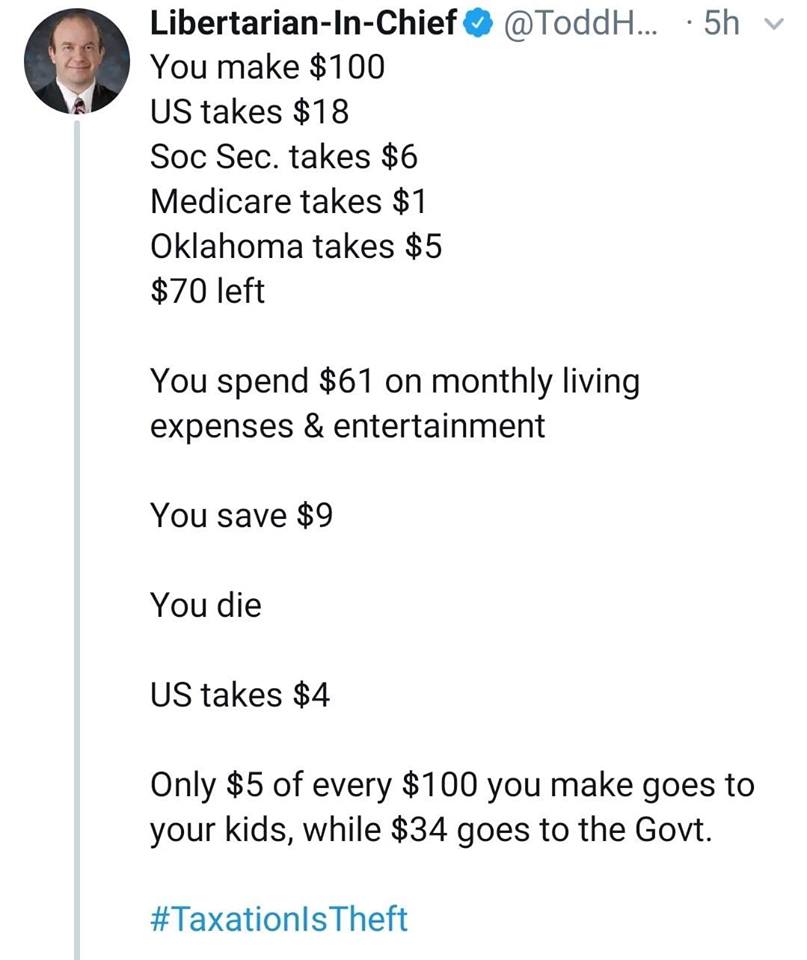Click the "expenses & entertainment" line
807x960 pixels.
click(x=347, y=427)
